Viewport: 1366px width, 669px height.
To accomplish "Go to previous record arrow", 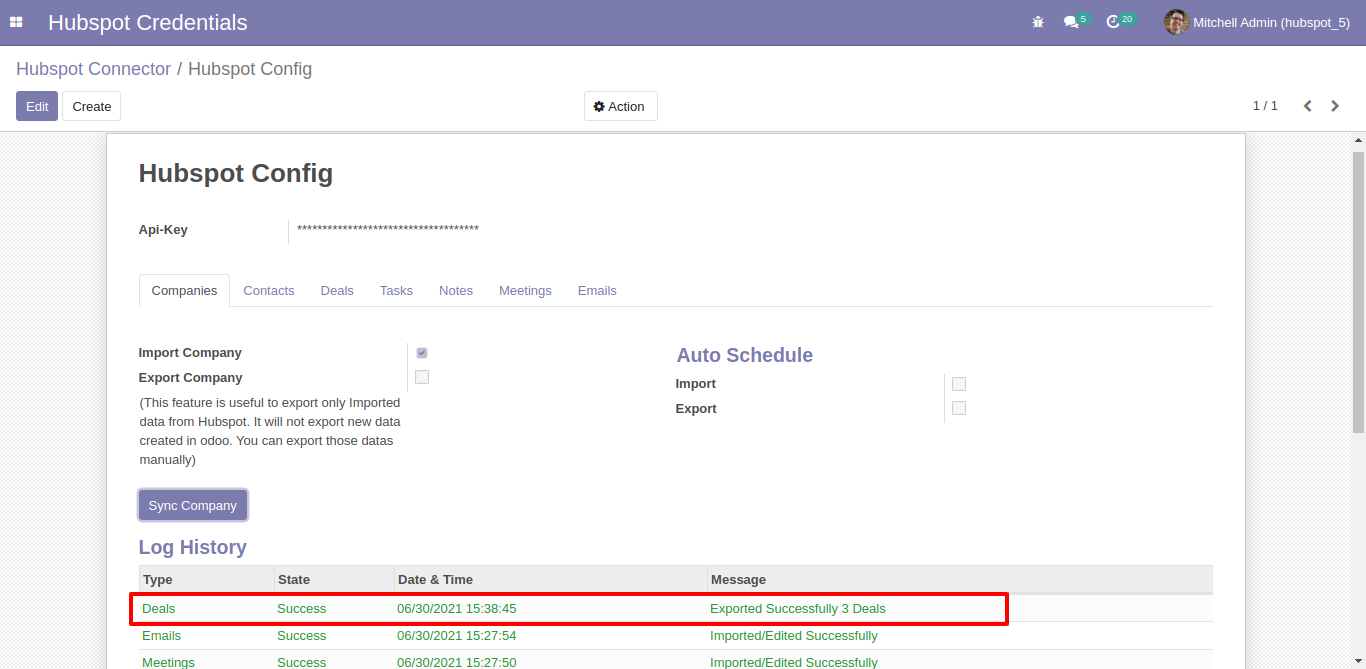I will pyautogui.click(x=1307, y=106).
